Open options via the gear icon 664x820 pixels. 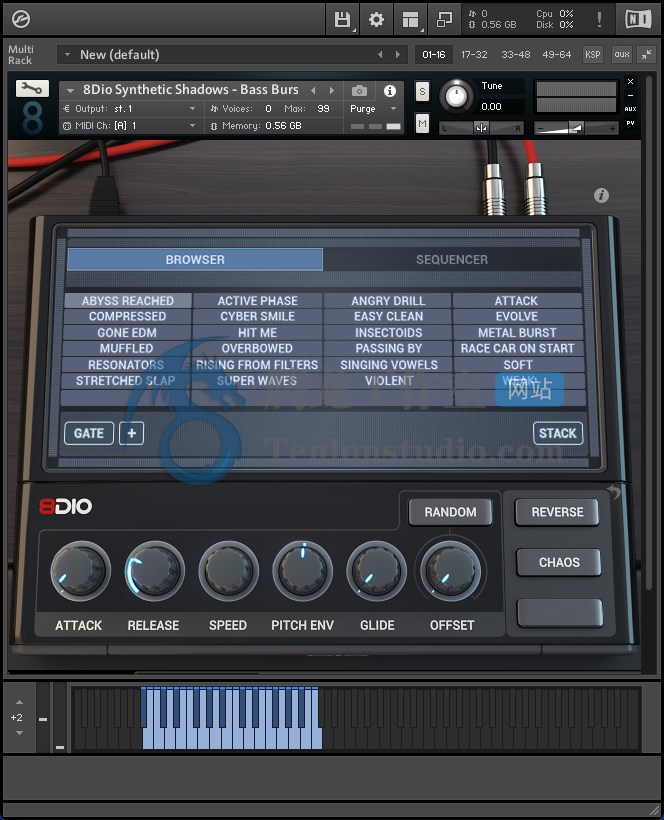point(376,20)
